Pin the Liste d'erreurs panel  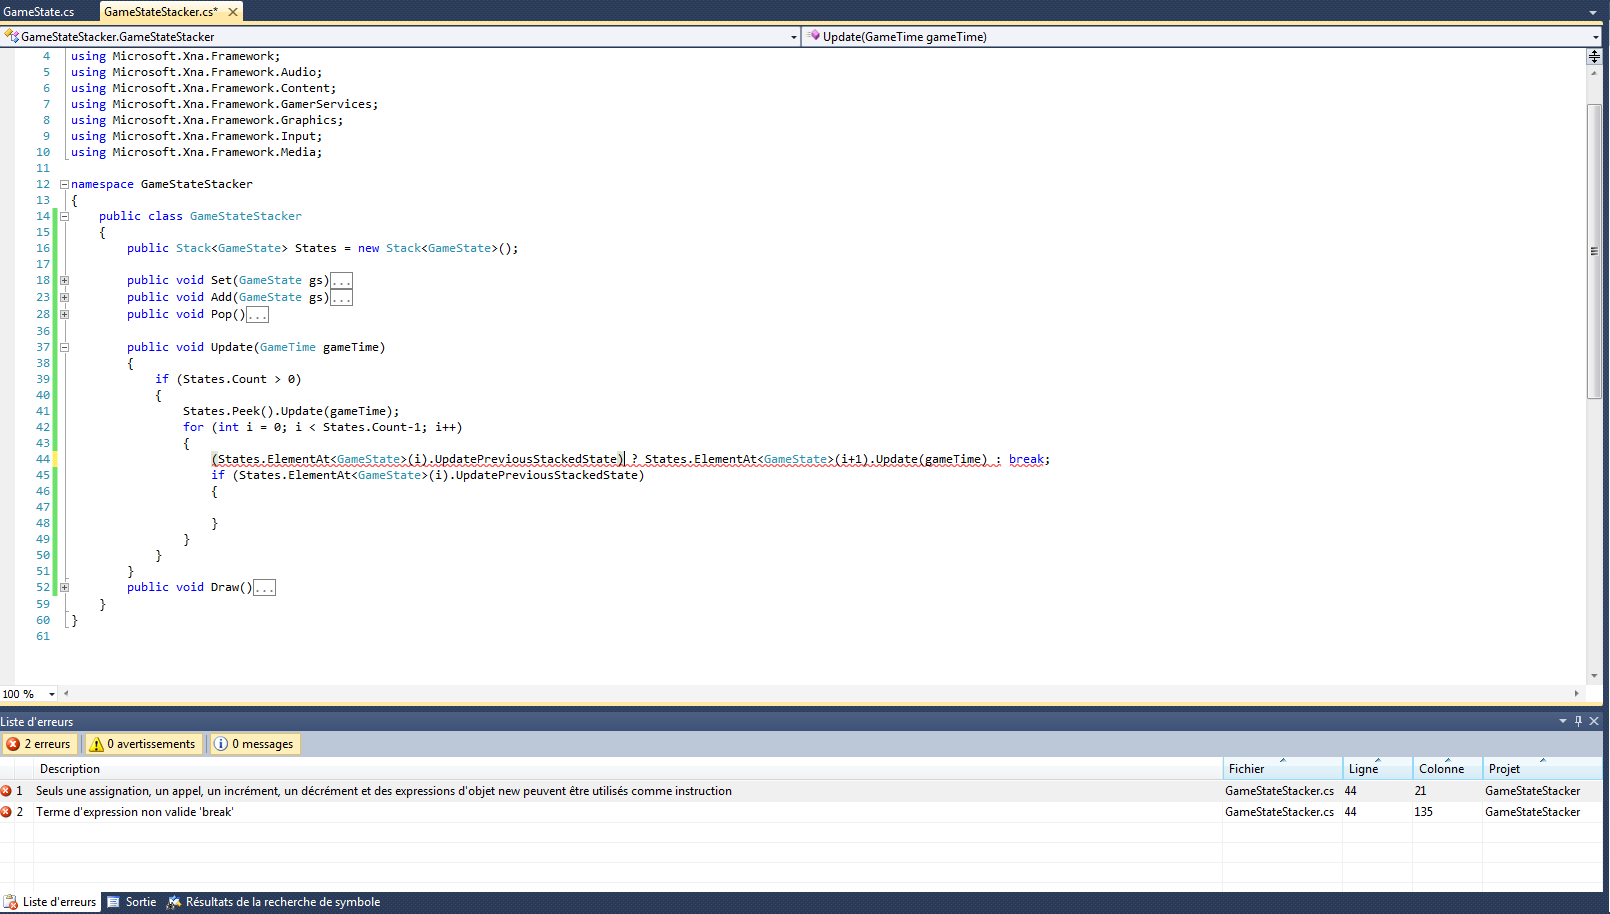(1579, 721)
